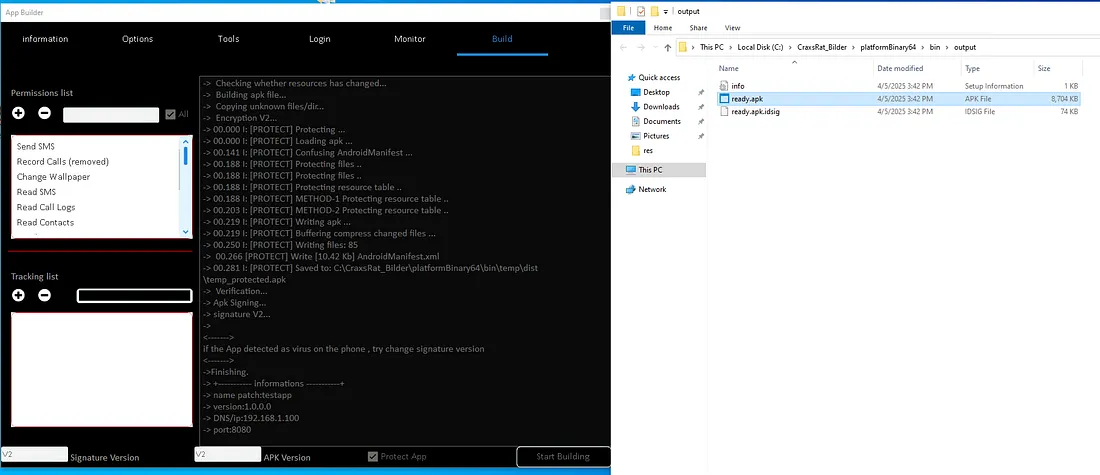Screen dimensions: 1100x475
Task: Click the minus icon under Tracking list
Action: click(45, 295)
